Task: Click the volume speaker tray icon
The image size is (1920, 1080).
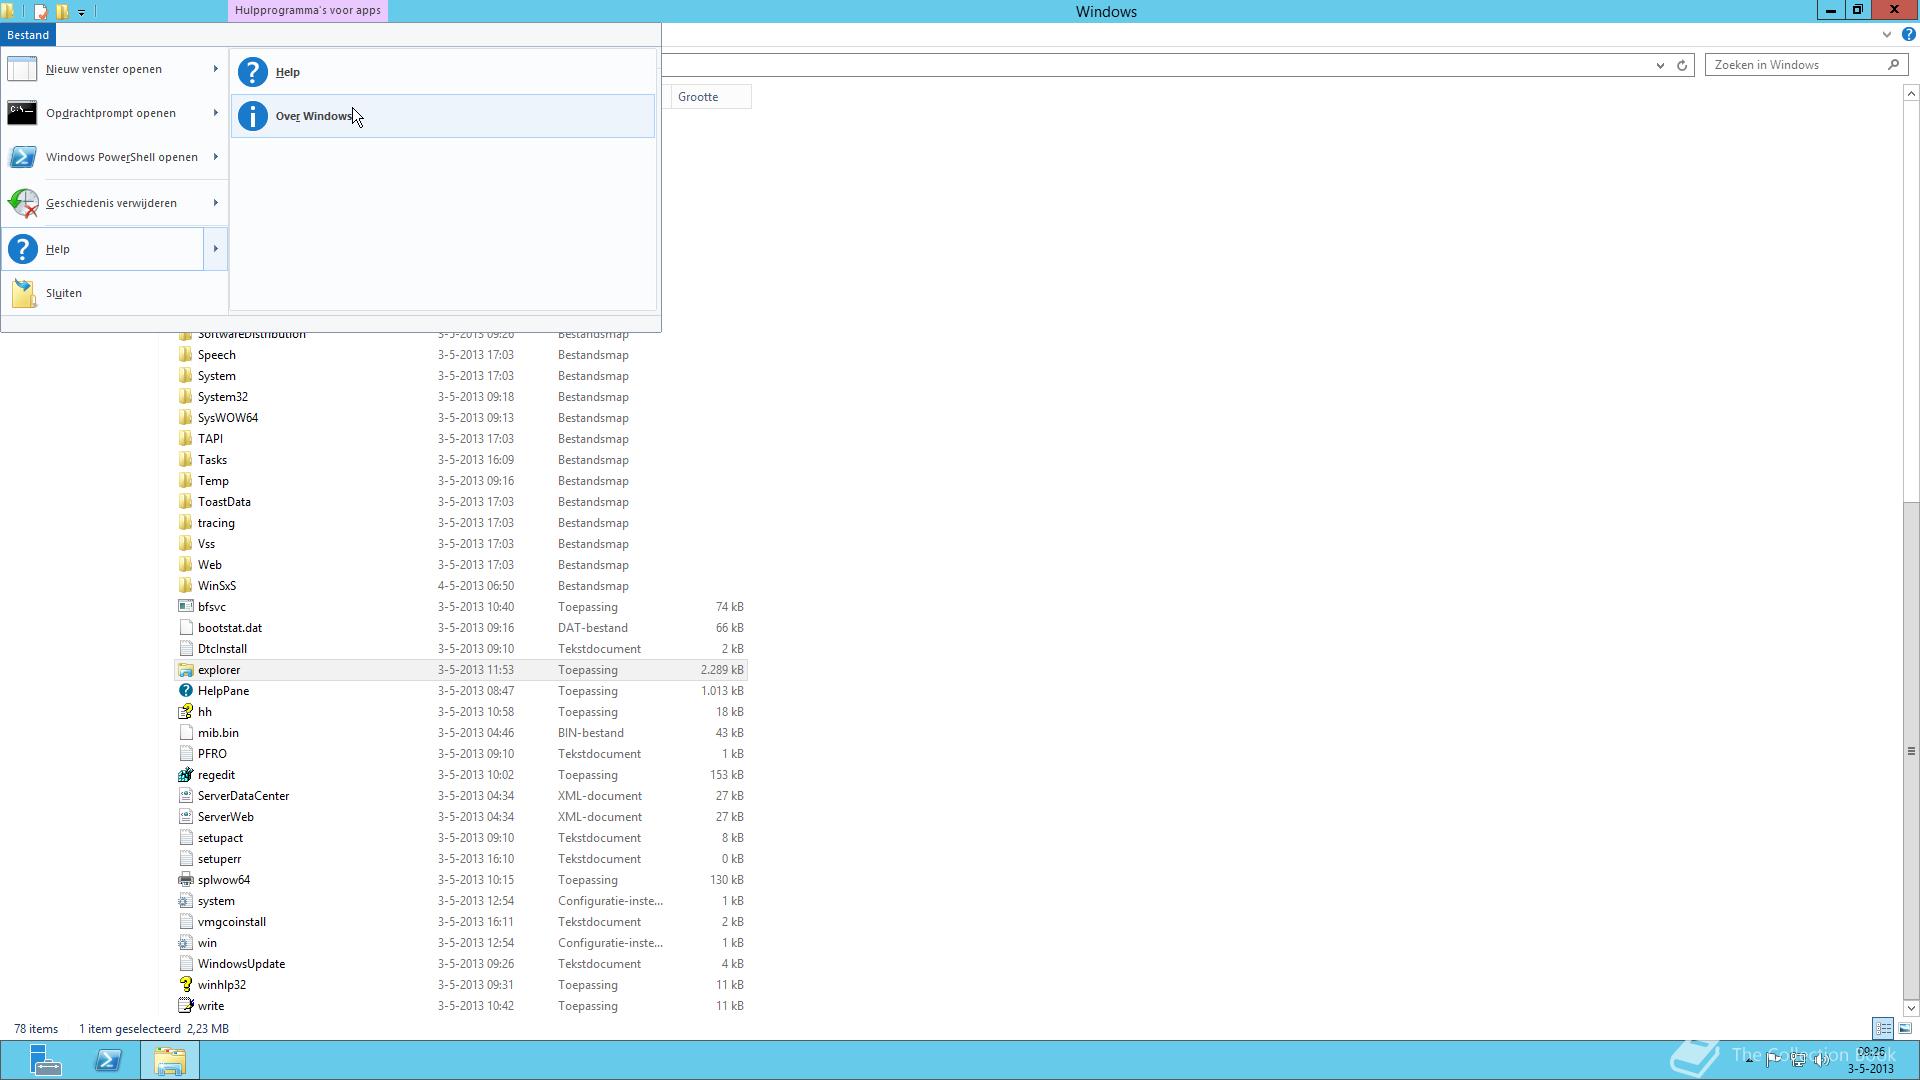Action: click(1823, 1059)
